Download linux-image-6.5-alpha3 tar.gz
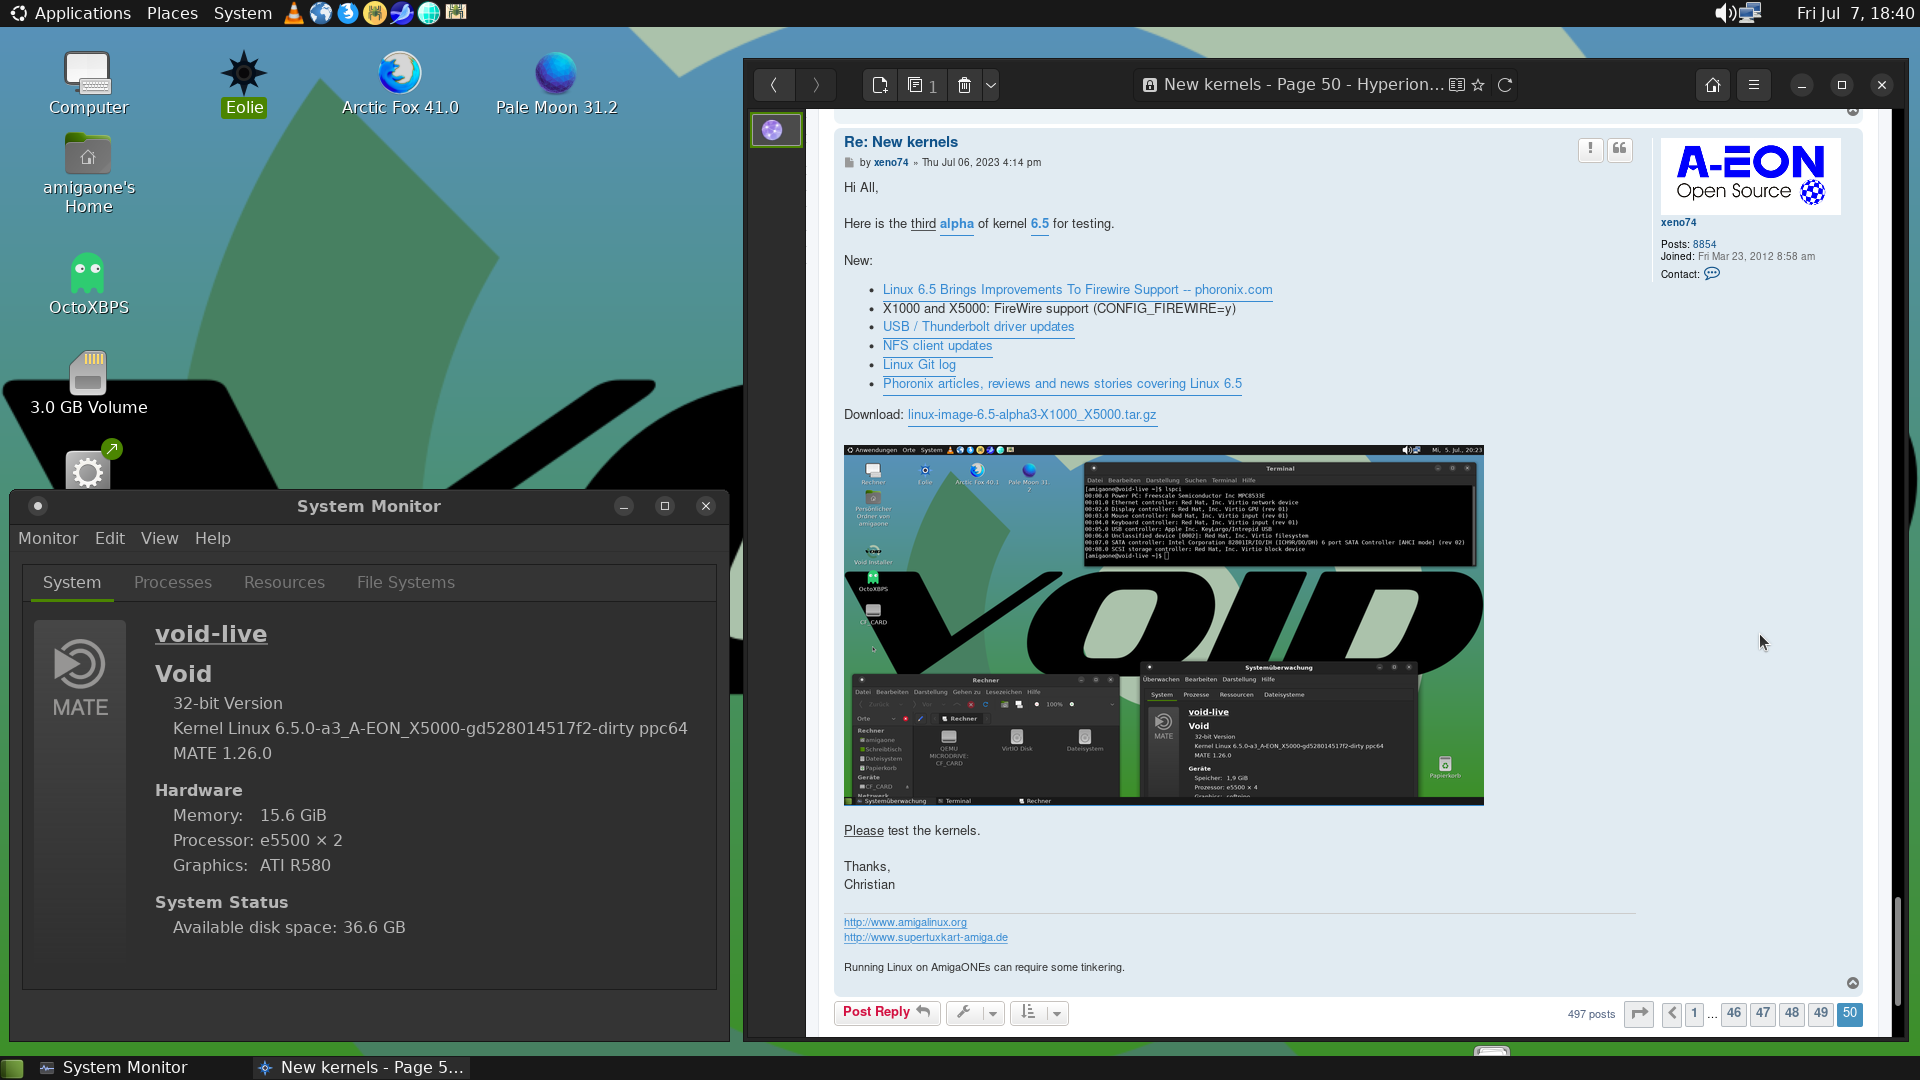This screenshot has height=1080, width=1920. pos(1032,415)
